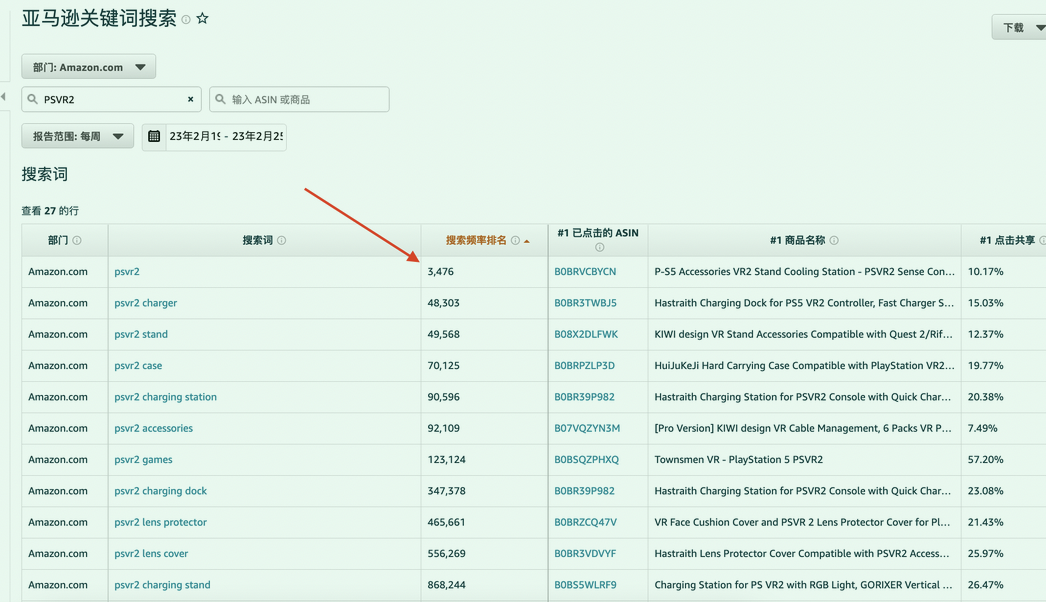Select the click share value 7.49%
This screenshot has height=602, width=1046.
(983, 428)
